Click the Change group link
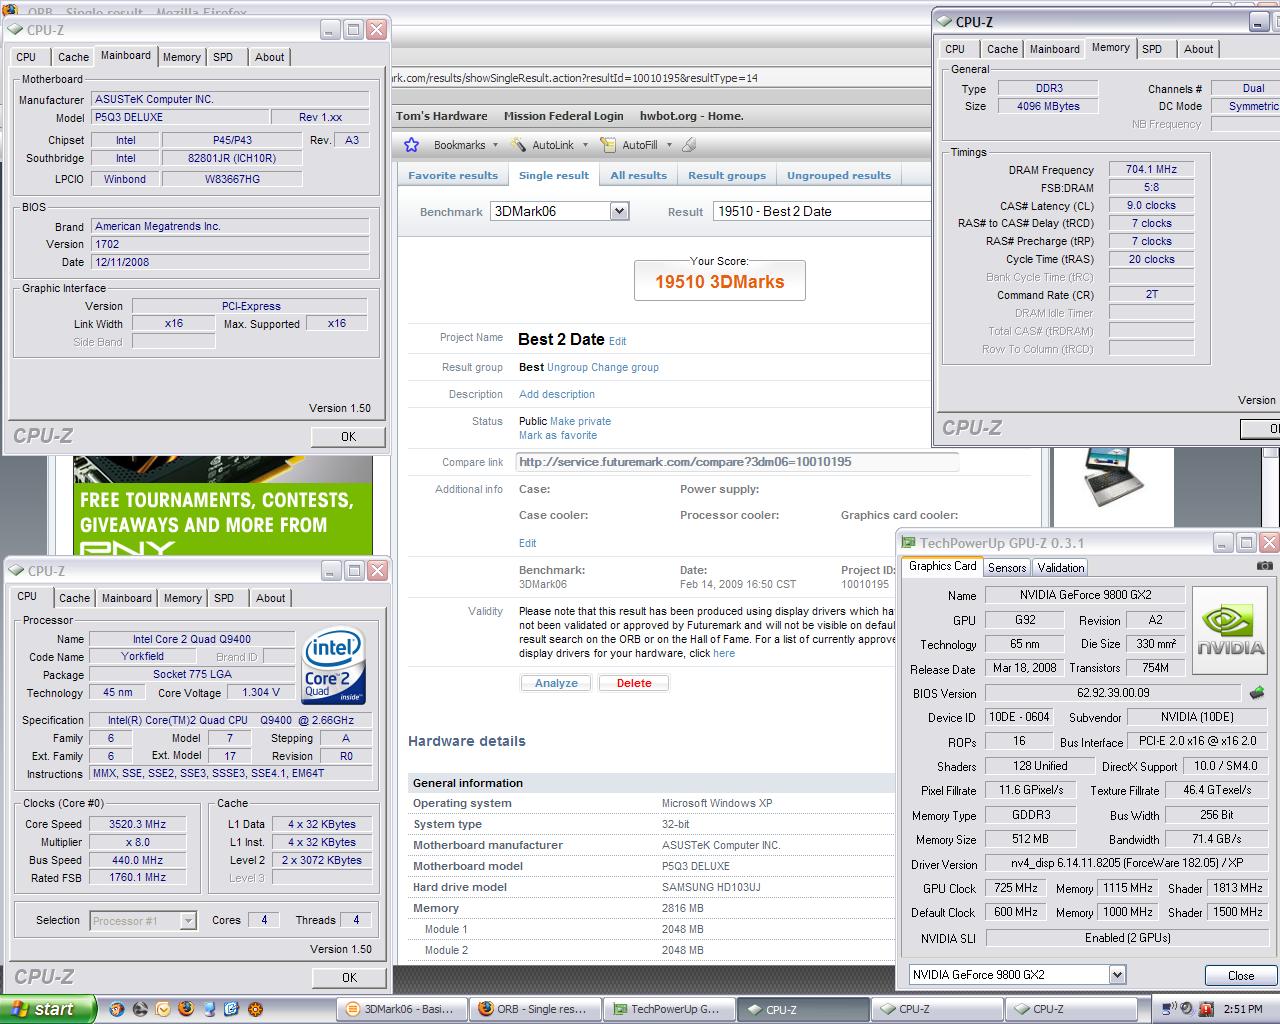The height and width of the screenshot is (1024, 1280). tap(625, 367)
